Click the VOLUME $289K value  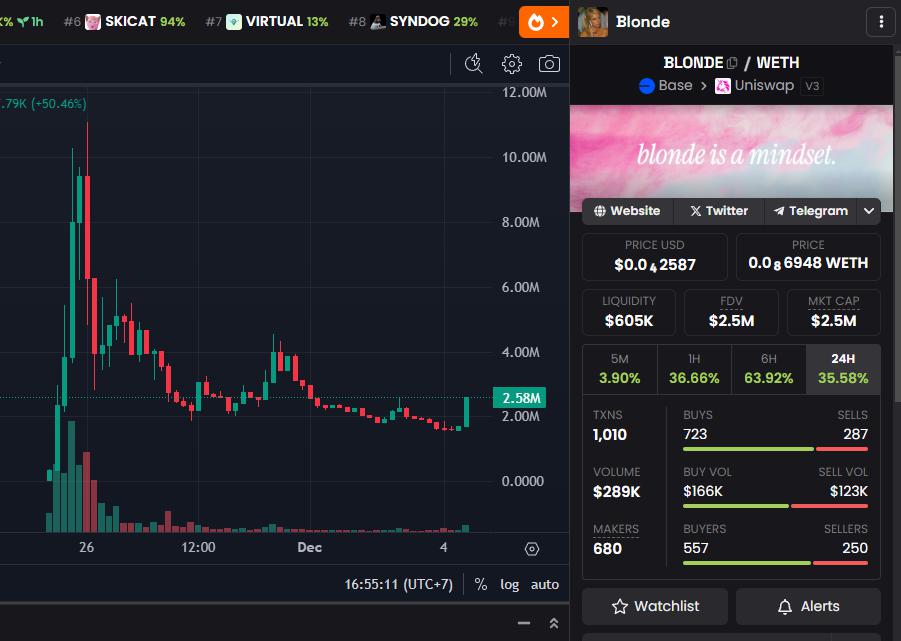point(617,492)
